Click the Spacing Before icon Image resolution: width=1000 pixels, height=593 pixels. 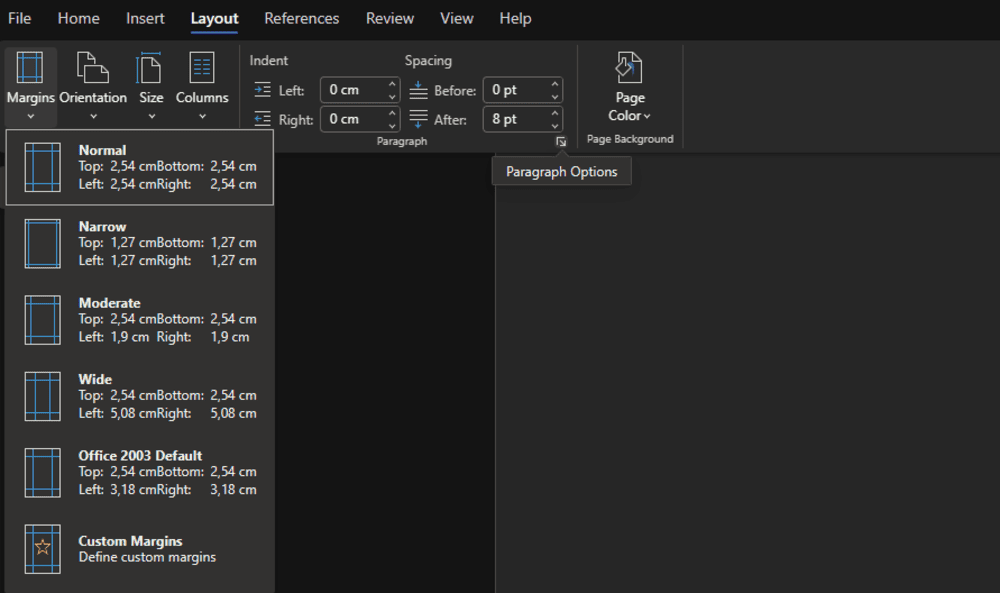pyautogui.click(x=418, y=90)
